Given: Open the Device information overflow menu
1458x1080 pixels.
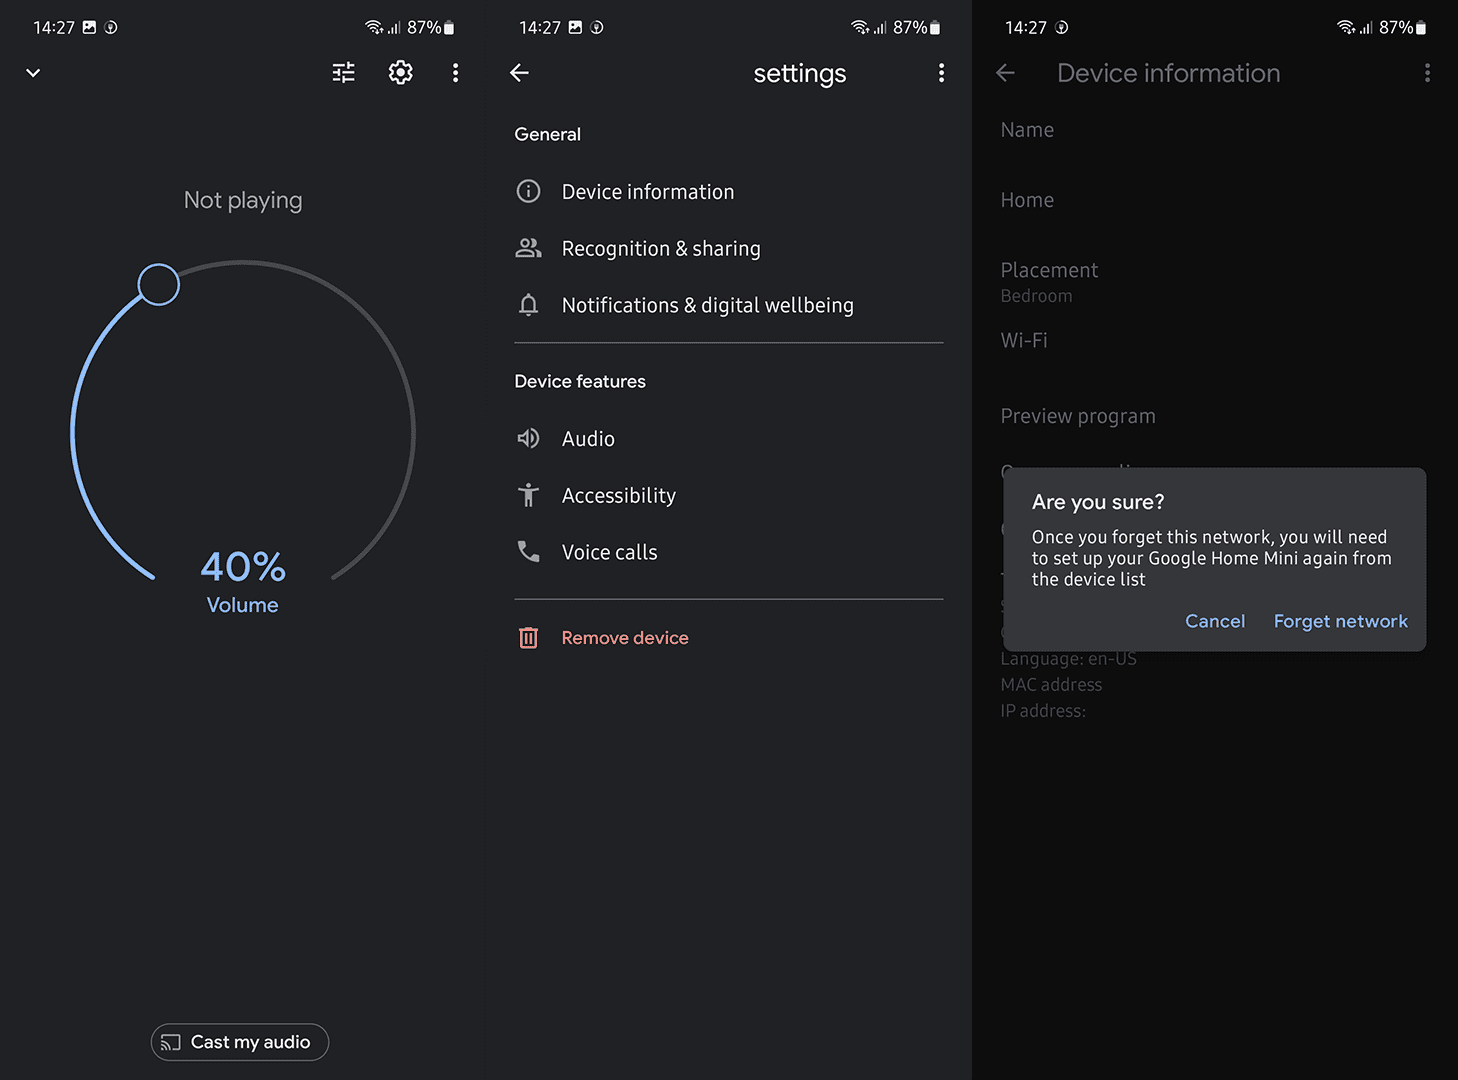Looking at the screenshot, I should (1428, 72).
